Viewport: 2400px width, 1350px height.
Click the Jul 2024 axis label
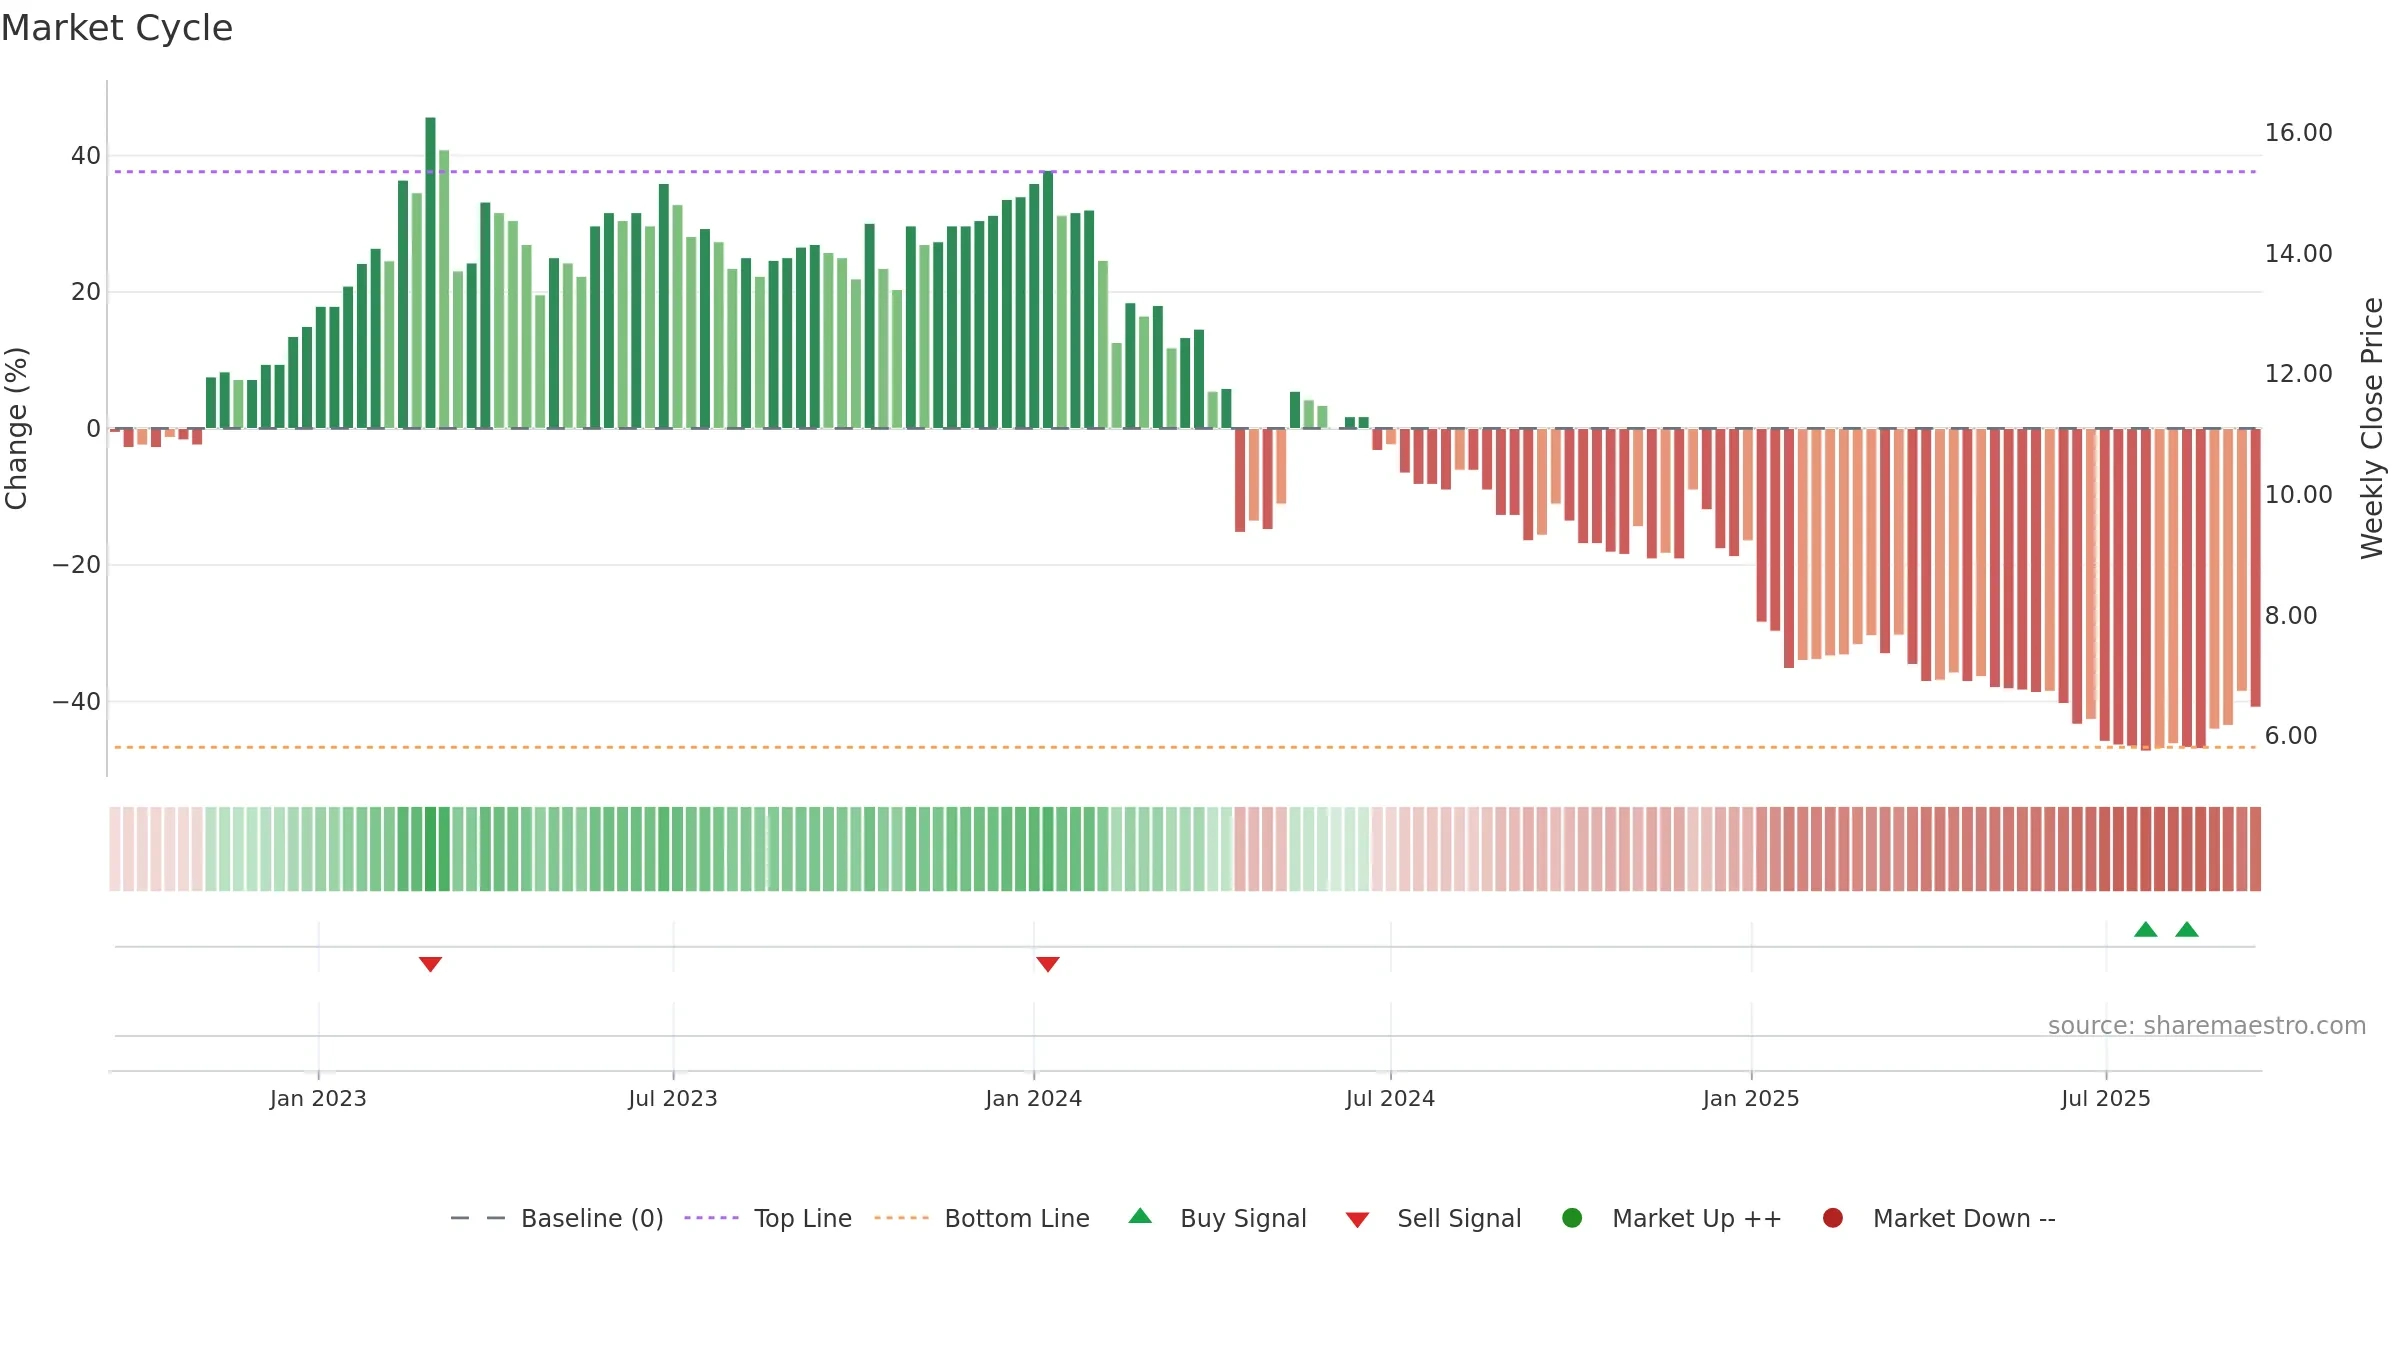(x=1390, y=1098)
